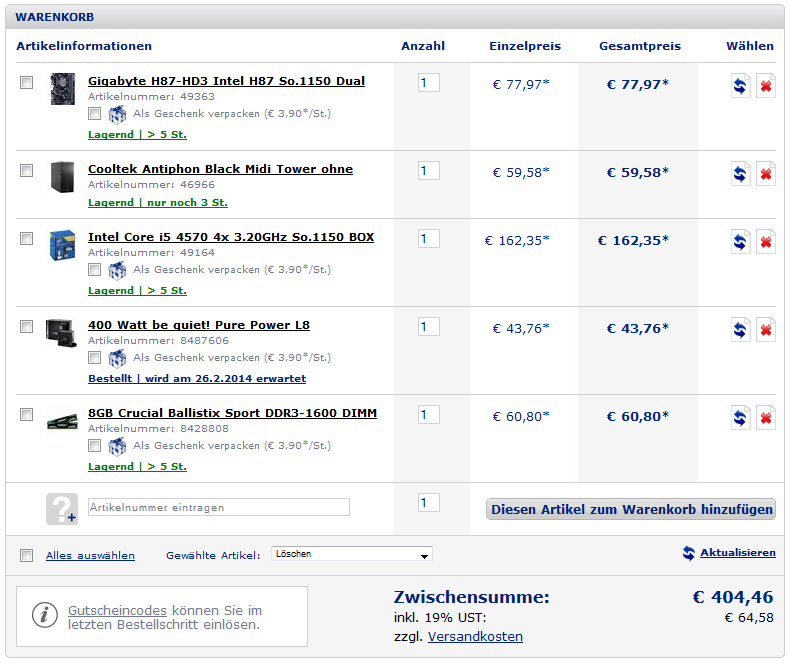Select the Cooltek Antiphon row checkbox
Viewport: 789px width, 664px height.
(x=26, y=171)
